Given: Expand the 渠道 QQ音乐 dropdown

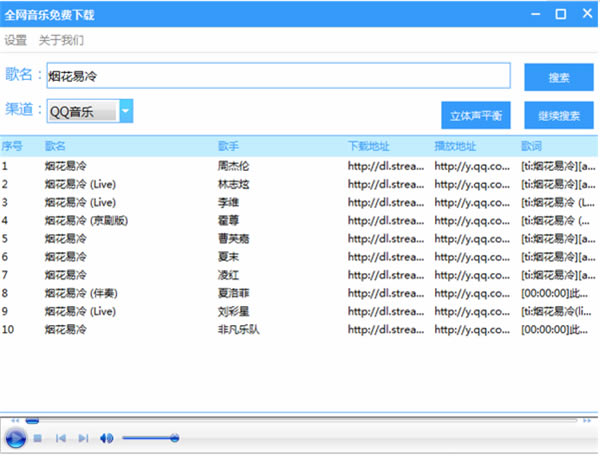Looking at the screenshot, I should point(126,113).
